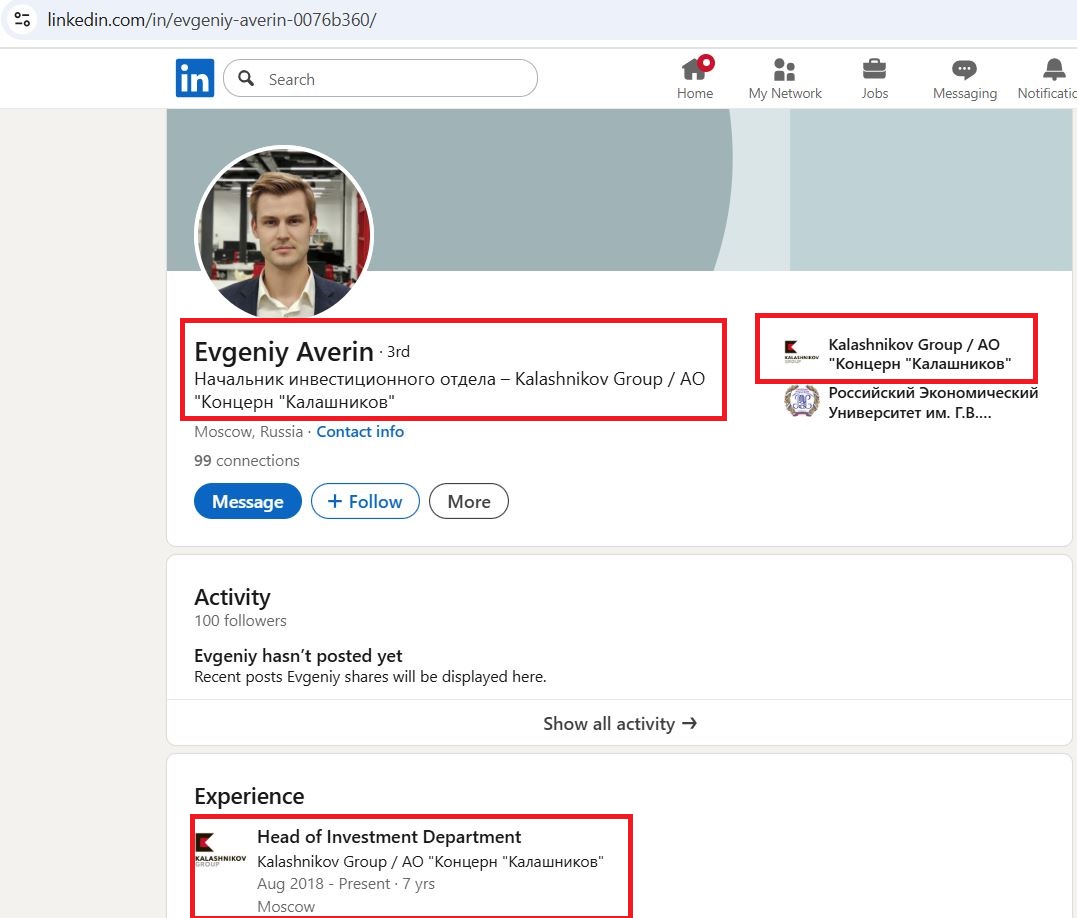1077x918 pixels.
Task: Send a message with the Message button
Action: (x=248, y=501)
